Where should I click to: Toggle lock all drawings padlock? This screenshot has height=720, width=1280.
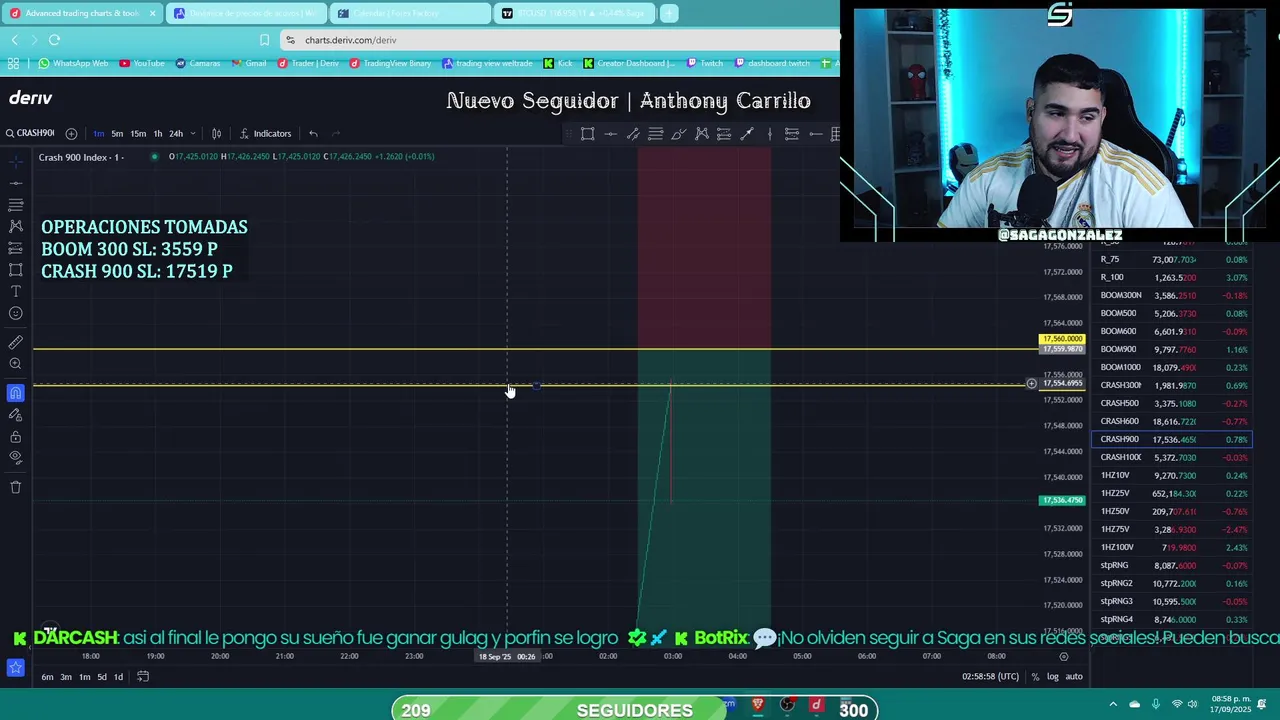15,437
